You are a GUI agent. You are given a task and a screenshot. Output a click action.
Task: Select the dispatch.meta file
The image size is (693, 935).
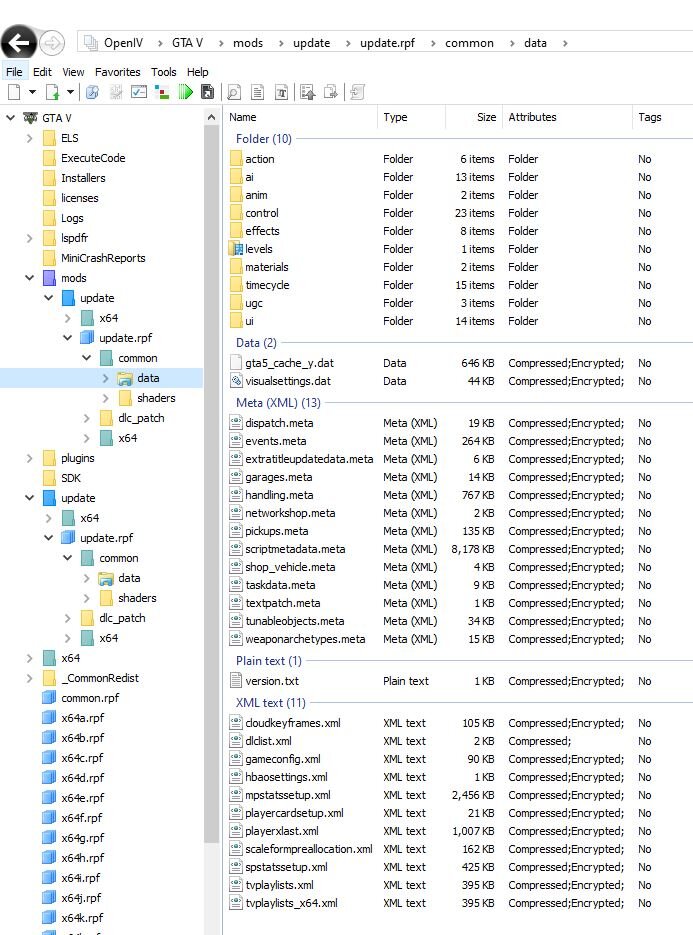(x=279, y=423)
